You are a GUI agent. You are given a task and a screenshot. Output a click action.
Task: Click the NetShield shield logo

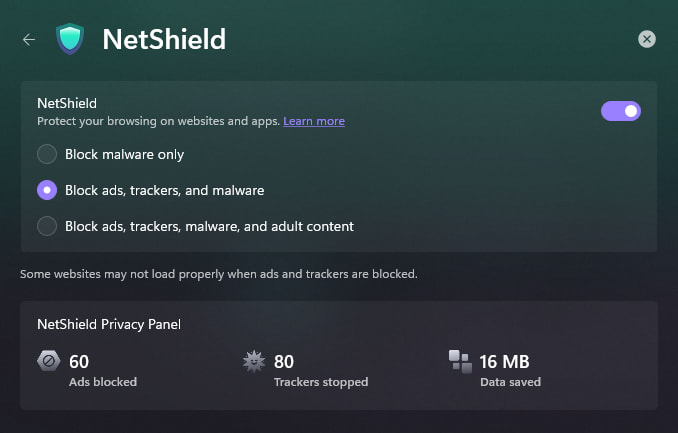(70, 39)
